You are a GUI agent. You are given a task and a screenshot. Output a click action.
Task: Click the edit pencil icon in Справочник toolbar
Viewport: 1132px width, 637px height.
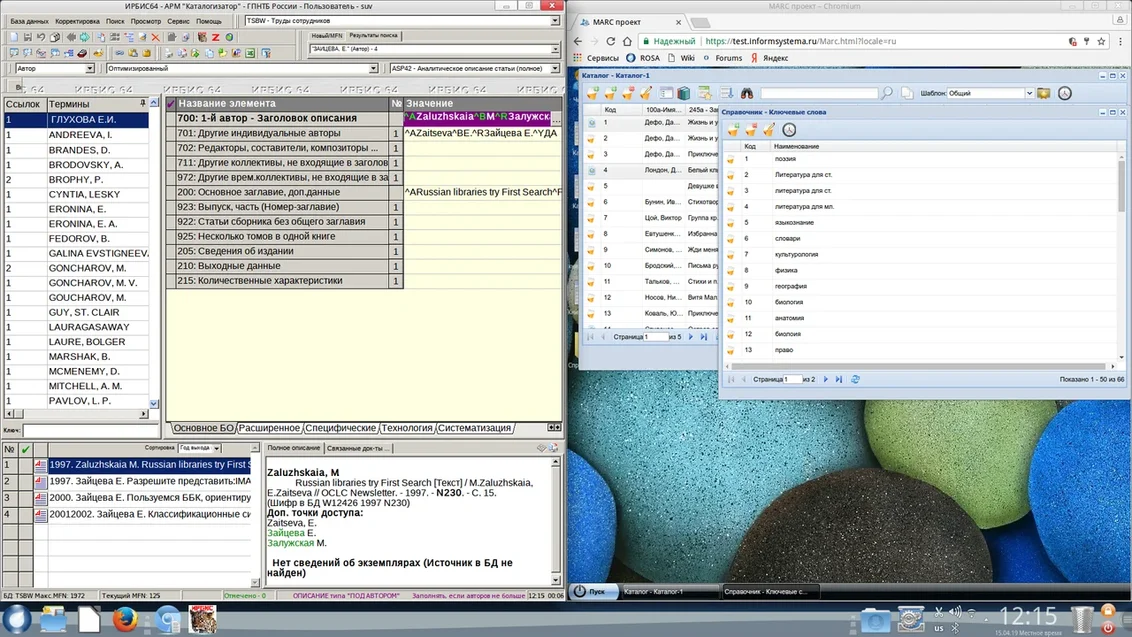click(770, 130)
